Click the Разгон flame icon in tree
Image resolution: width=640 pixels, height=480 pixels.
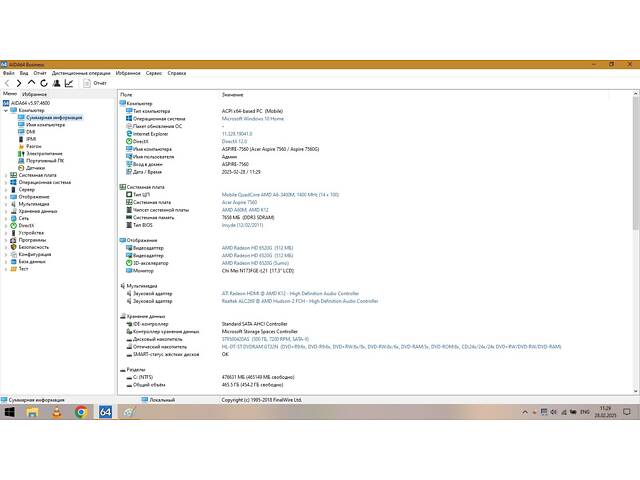point(21,147)
